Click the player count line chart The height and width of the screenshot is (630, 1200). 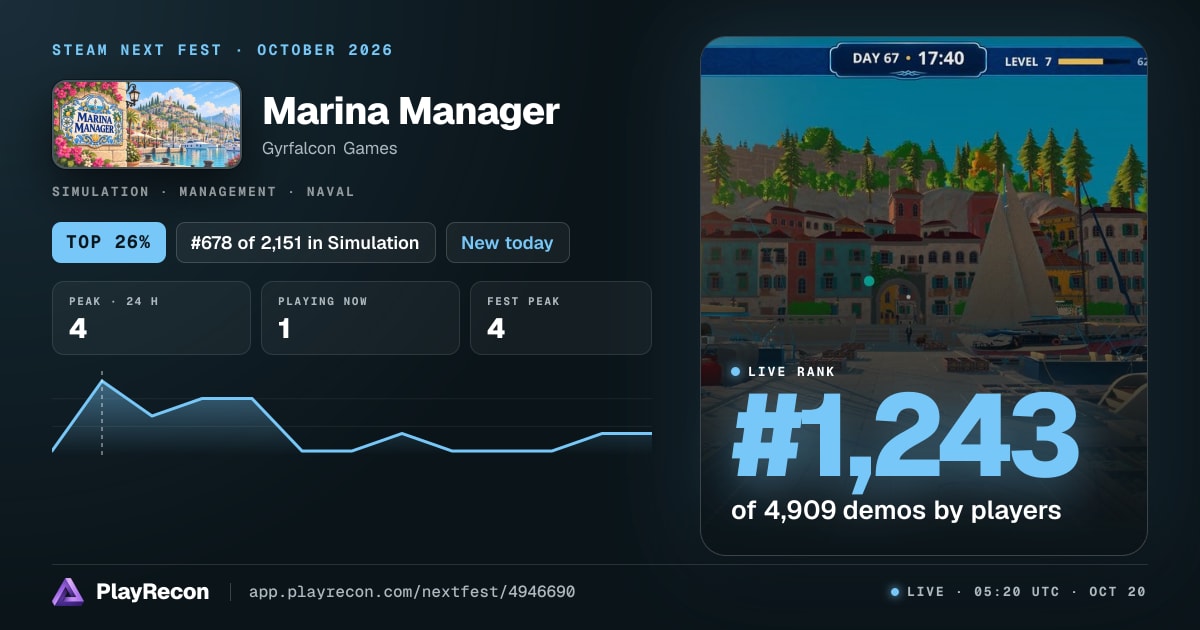tap(352, 416)
